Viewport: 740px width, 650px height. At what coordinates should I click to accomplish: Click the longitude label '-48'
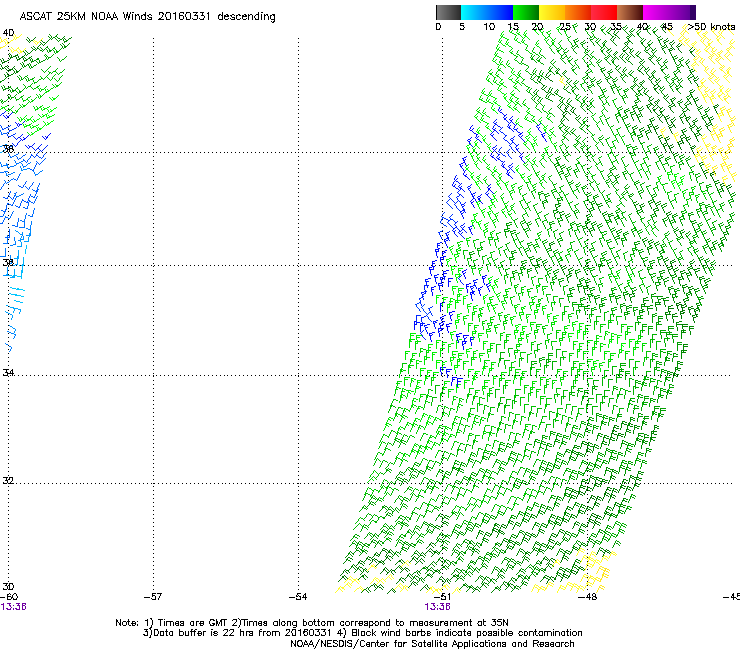pos(587,597)
